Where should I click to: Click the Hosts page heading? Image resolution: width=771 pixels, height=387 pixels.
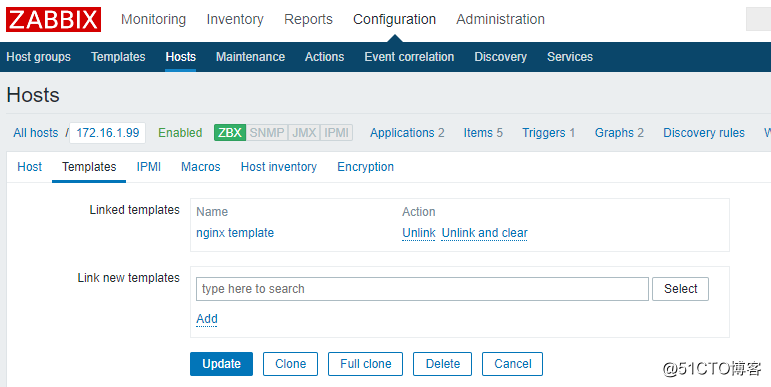pos(33,95)
